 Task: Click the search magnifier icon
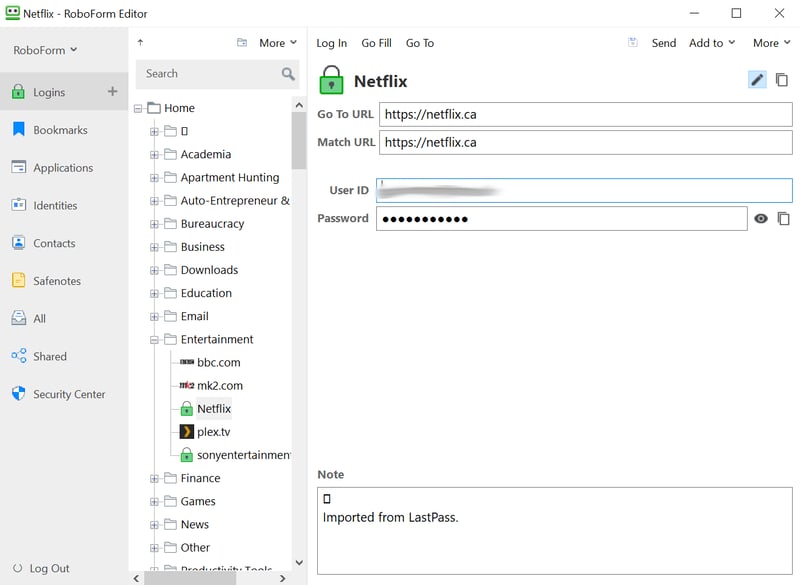[x=288, y=74]
